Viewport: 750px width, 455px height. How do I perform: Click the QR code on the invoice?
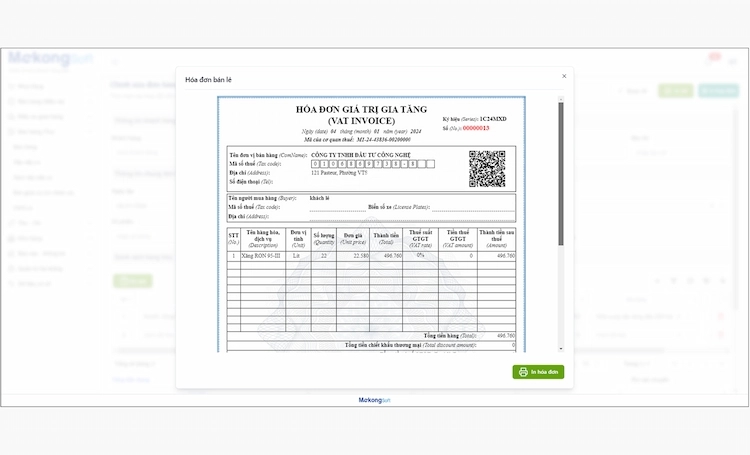(487, 168)
